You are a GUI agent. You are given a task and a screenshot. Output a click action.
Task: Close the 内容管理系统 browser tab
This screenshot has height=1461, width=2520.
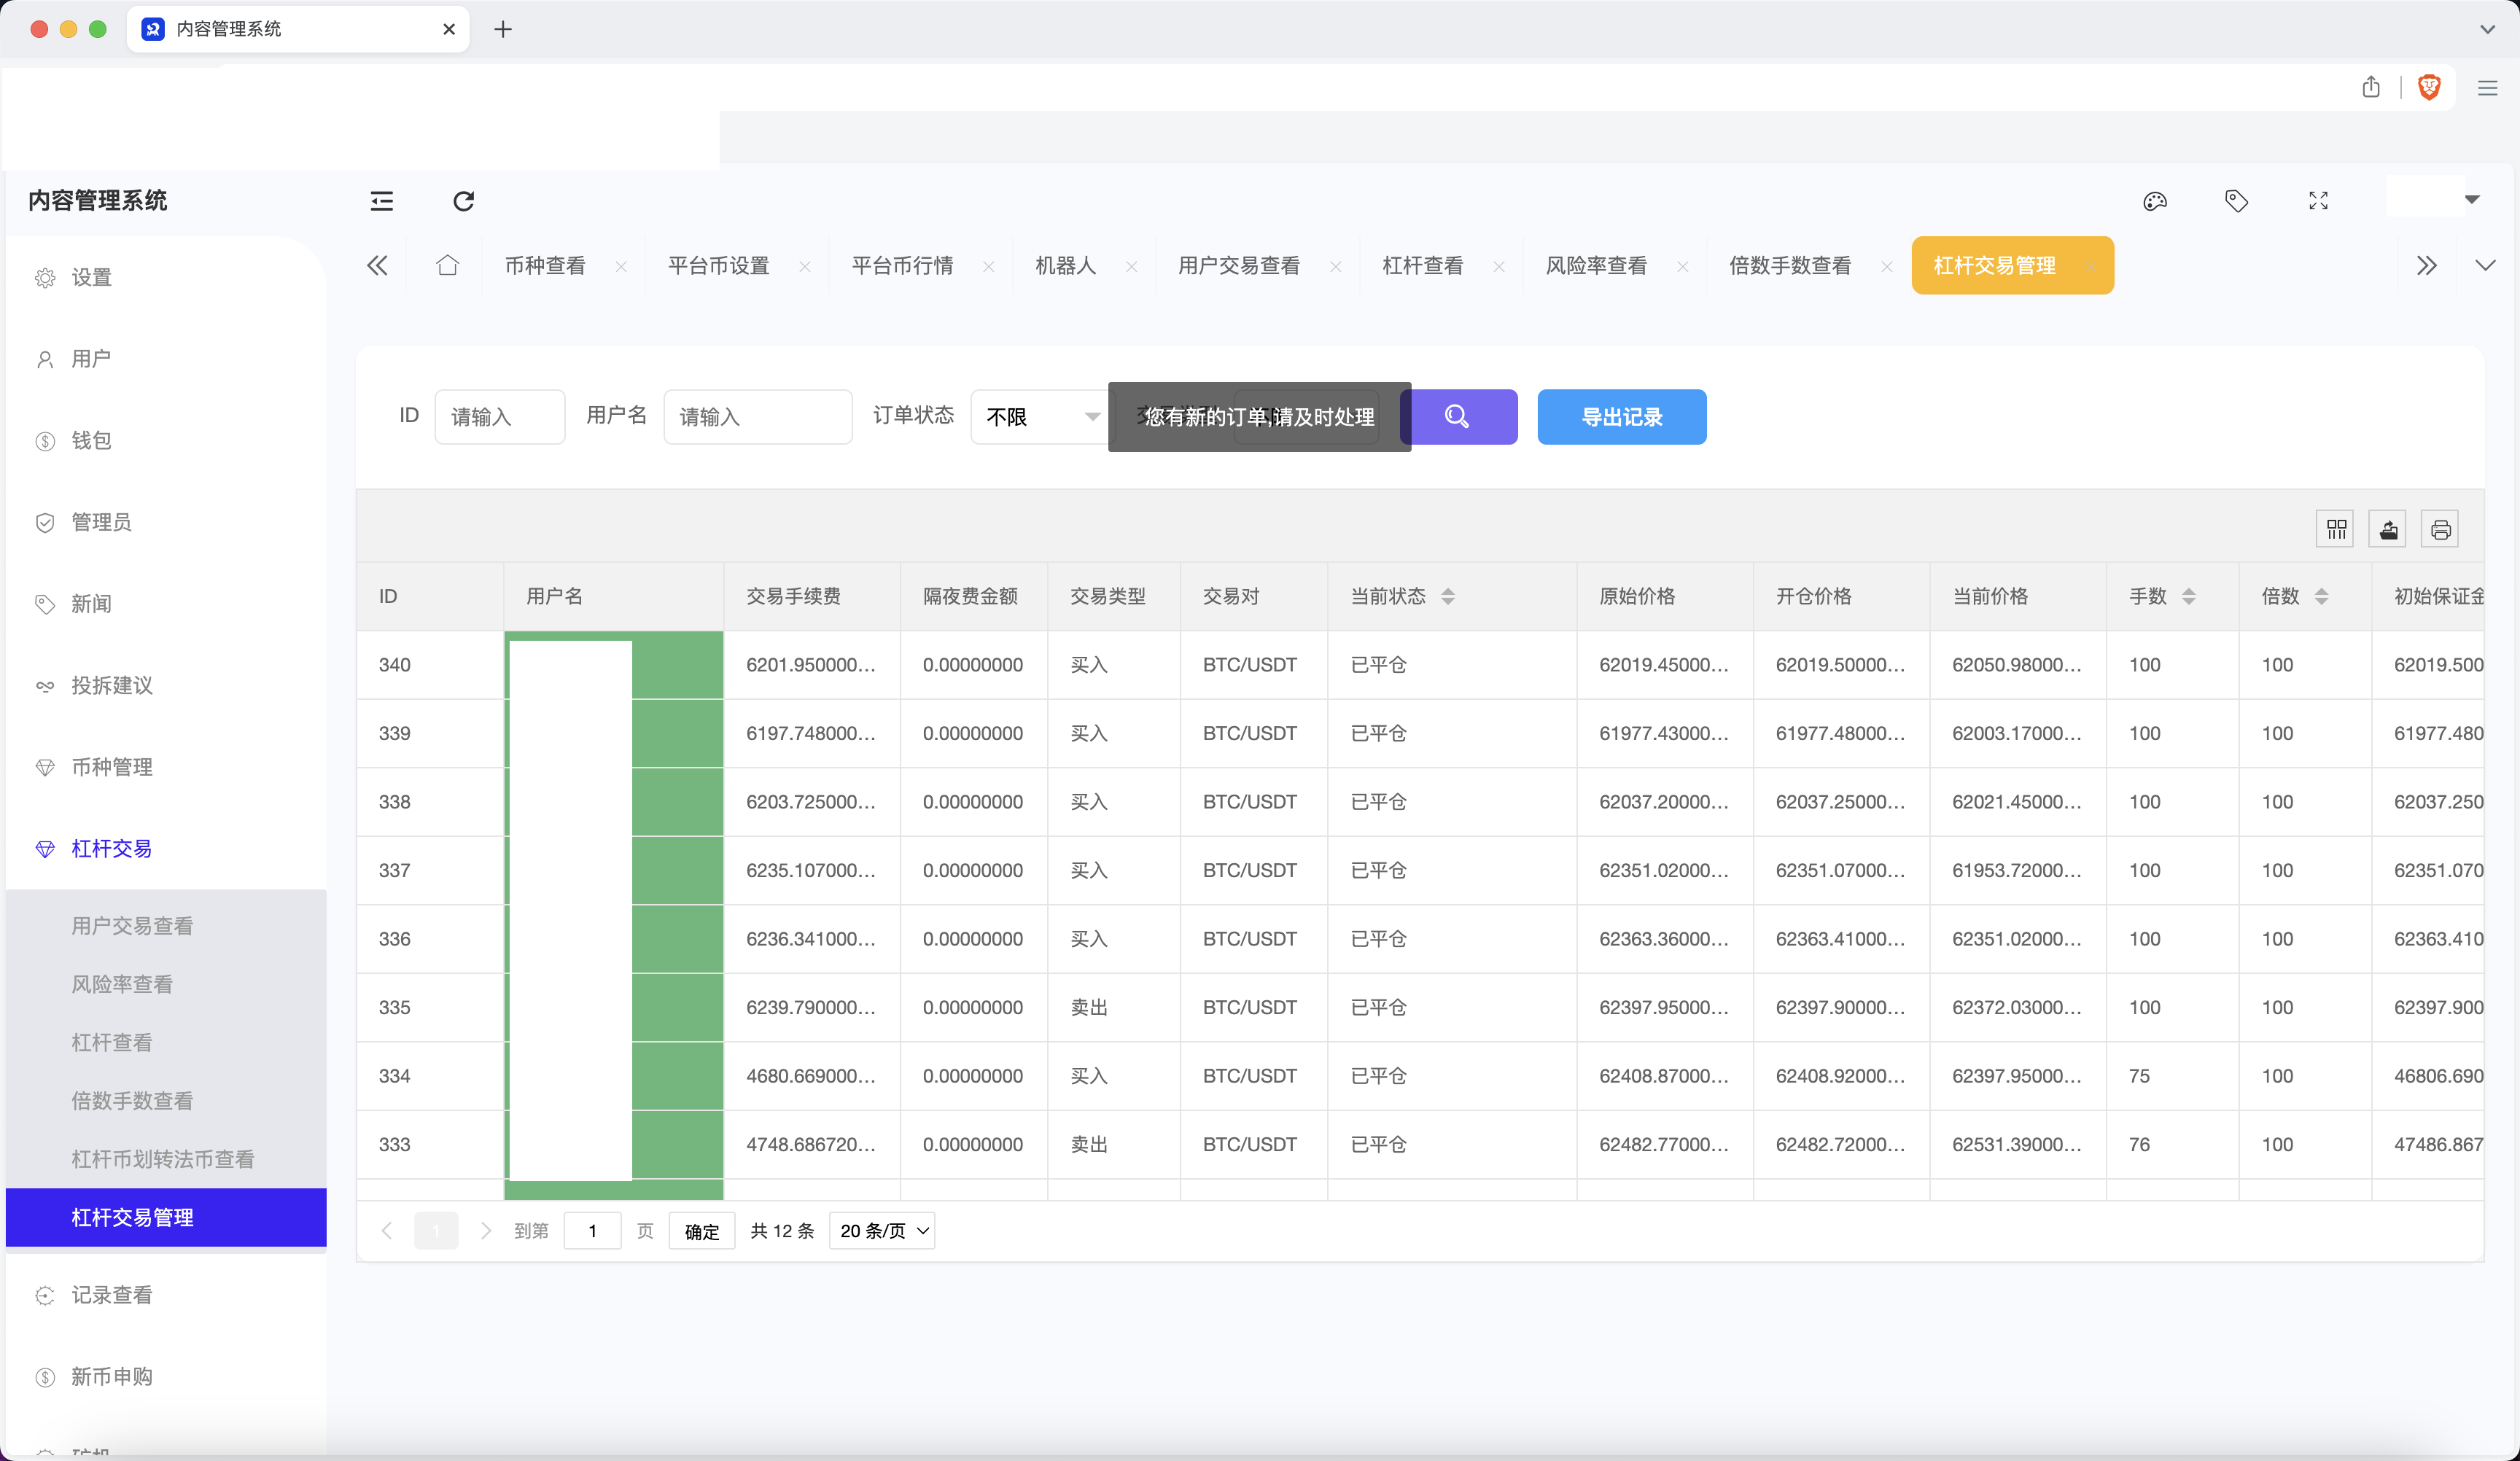pos(449,29)
